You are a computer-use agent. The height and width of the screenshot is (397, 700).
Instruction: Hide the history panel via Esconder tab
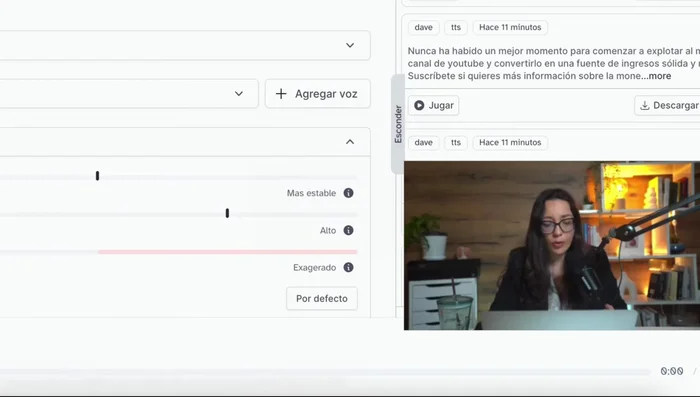(x=398, y=124)
